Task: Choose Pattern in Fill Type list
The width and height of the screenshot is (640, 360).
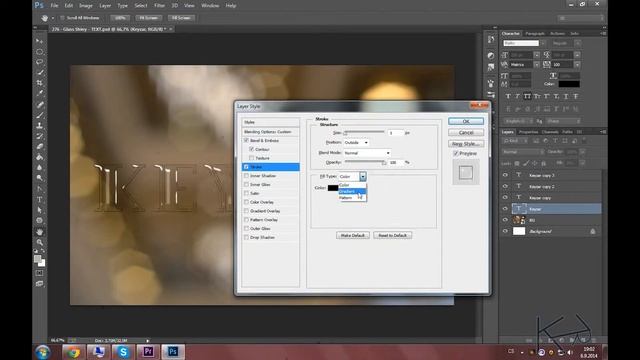Action: point(352,198)
